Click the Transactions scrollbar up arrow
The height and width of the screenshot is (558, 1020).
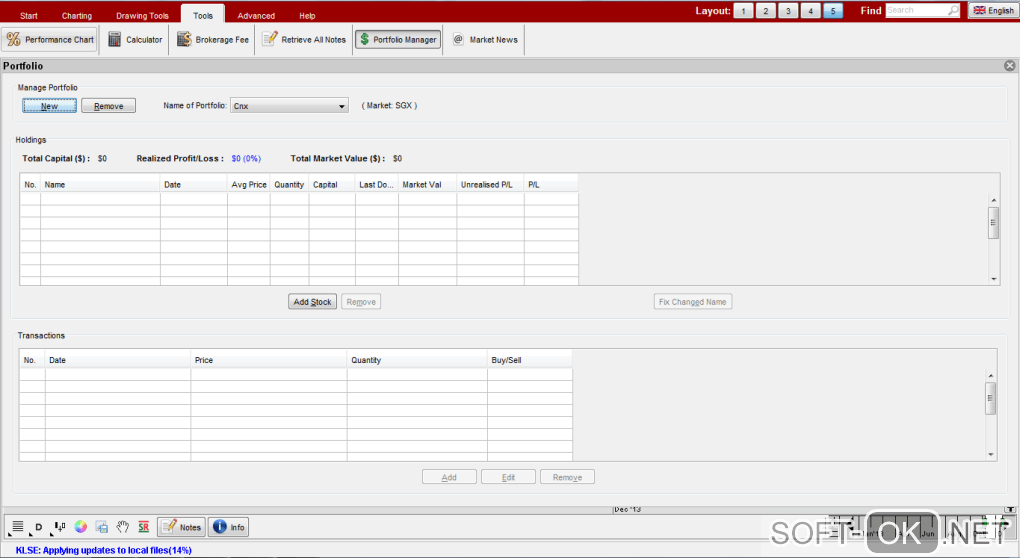click(991, 376)
